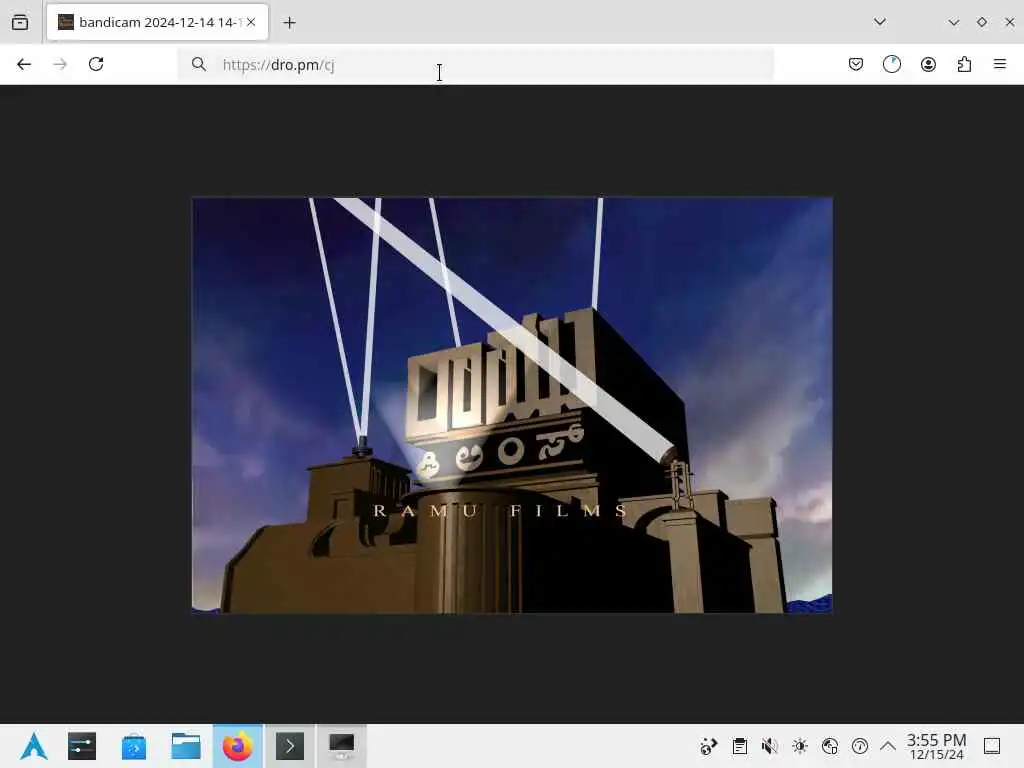1024x768 pixels.
Task: Open the tray icon left of clipboard
Action: coord(709,746)
